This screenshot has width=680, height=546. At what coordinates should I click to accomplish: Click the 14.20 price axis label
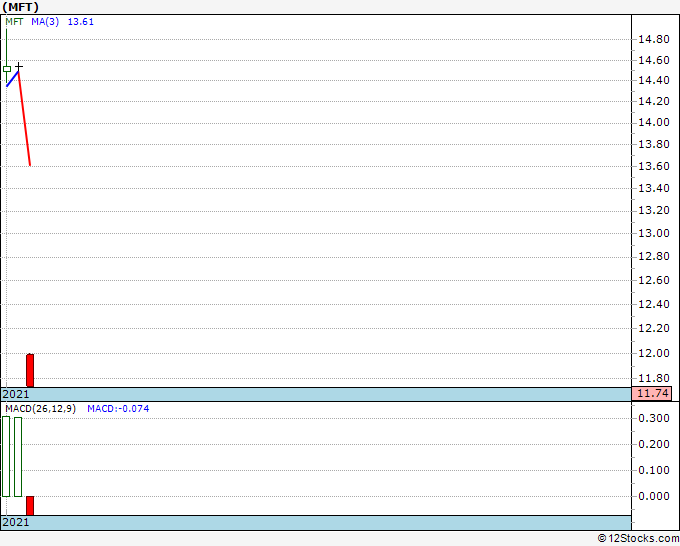point(654,101)
